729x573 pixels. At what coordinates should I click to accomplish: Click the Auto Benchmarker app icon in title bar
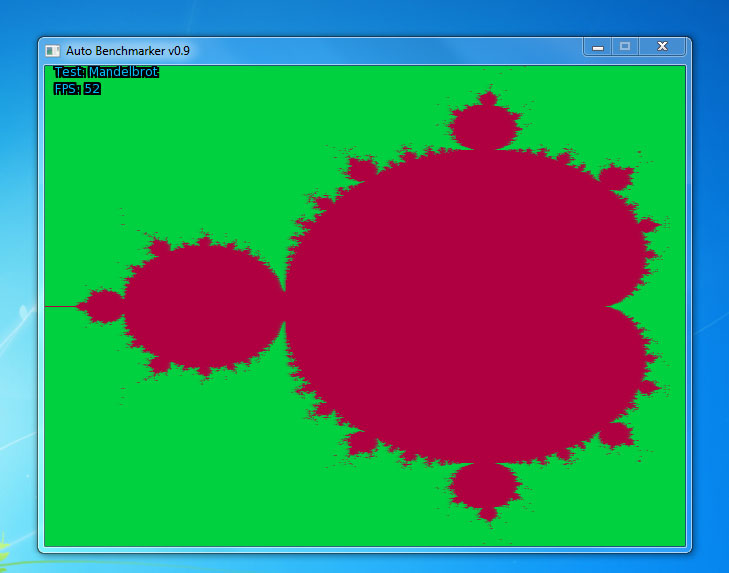coord(53,49)
